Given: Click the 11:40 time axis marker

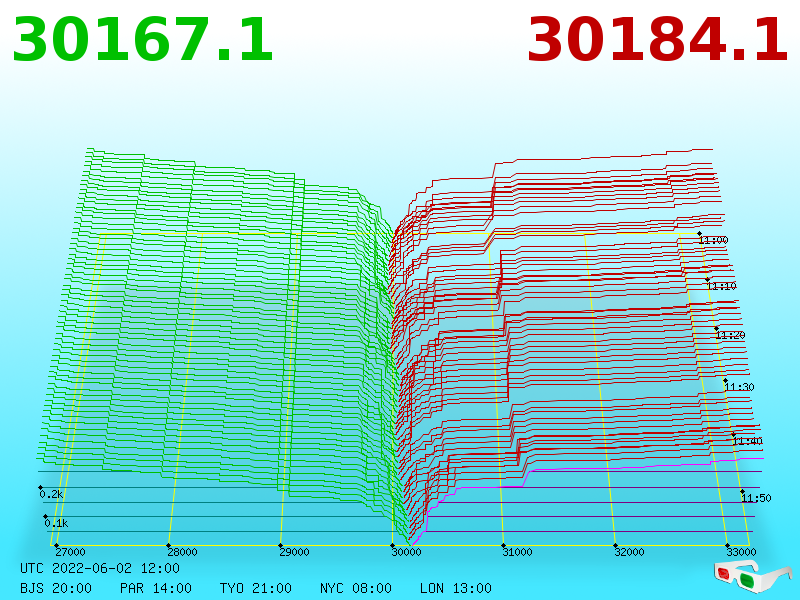Looking at the screenshot, I should tap(747, 441).
